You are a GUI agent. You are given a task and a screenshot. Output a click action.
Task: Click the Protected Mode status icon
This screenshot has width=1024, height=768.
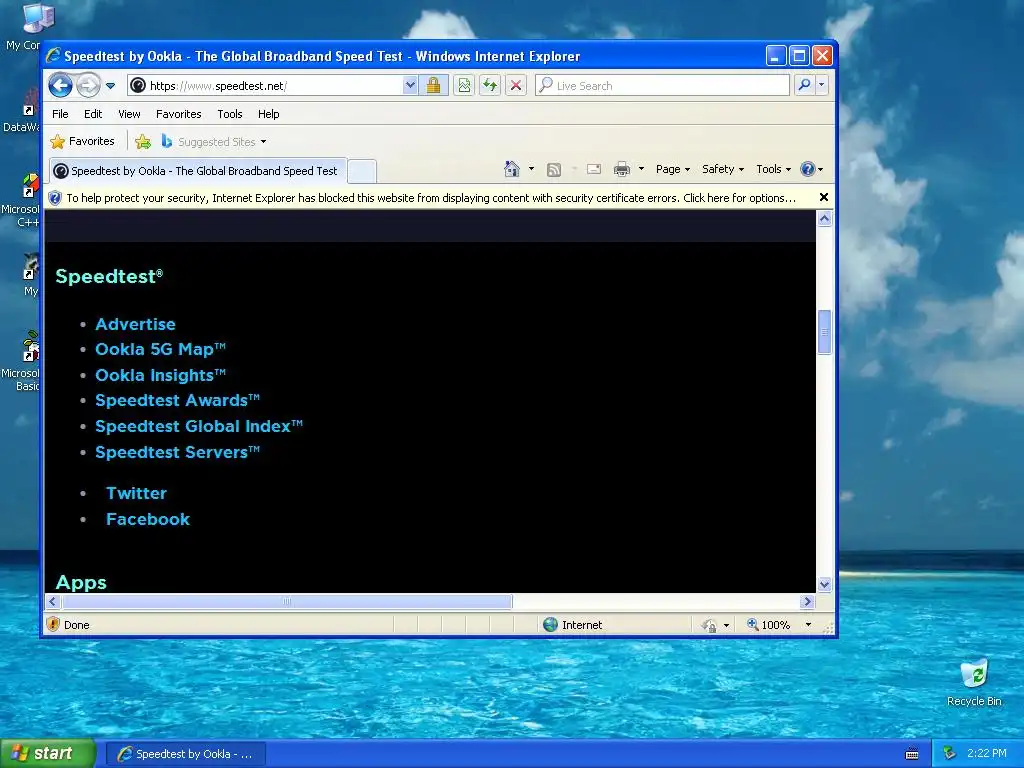709,625
